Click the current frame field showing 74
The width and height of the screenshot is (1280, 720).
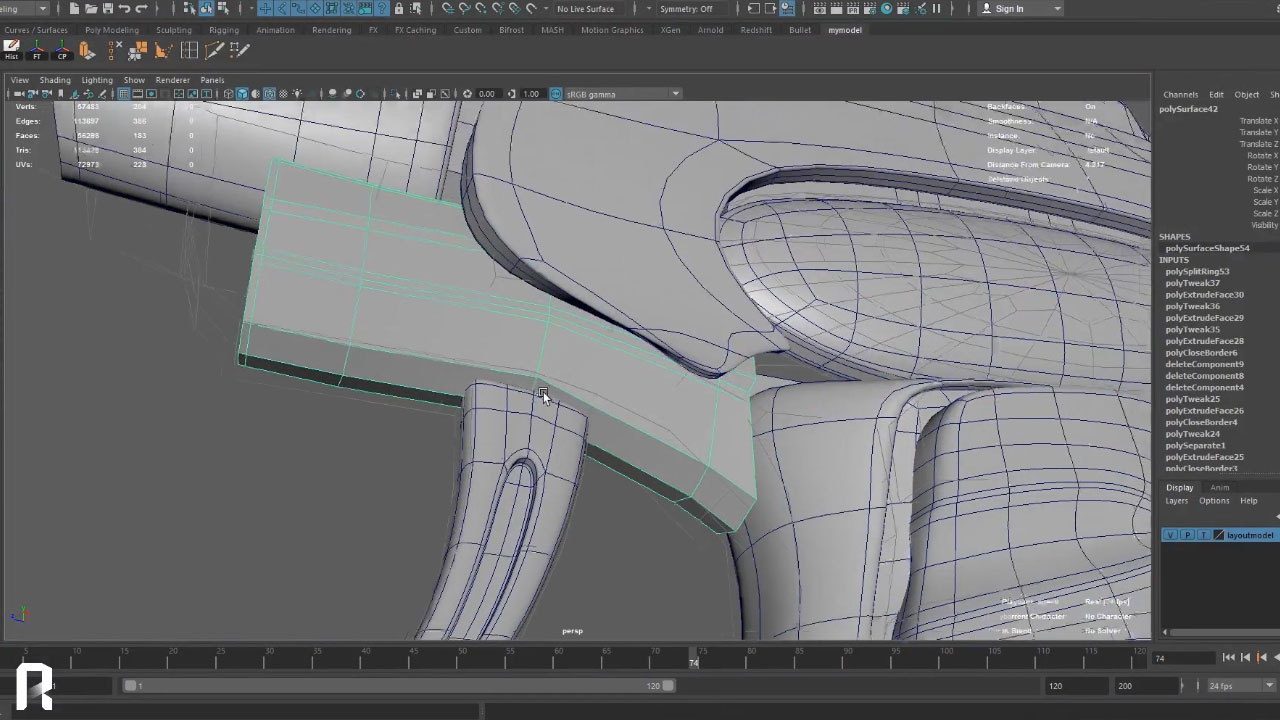click(1183, 658)
